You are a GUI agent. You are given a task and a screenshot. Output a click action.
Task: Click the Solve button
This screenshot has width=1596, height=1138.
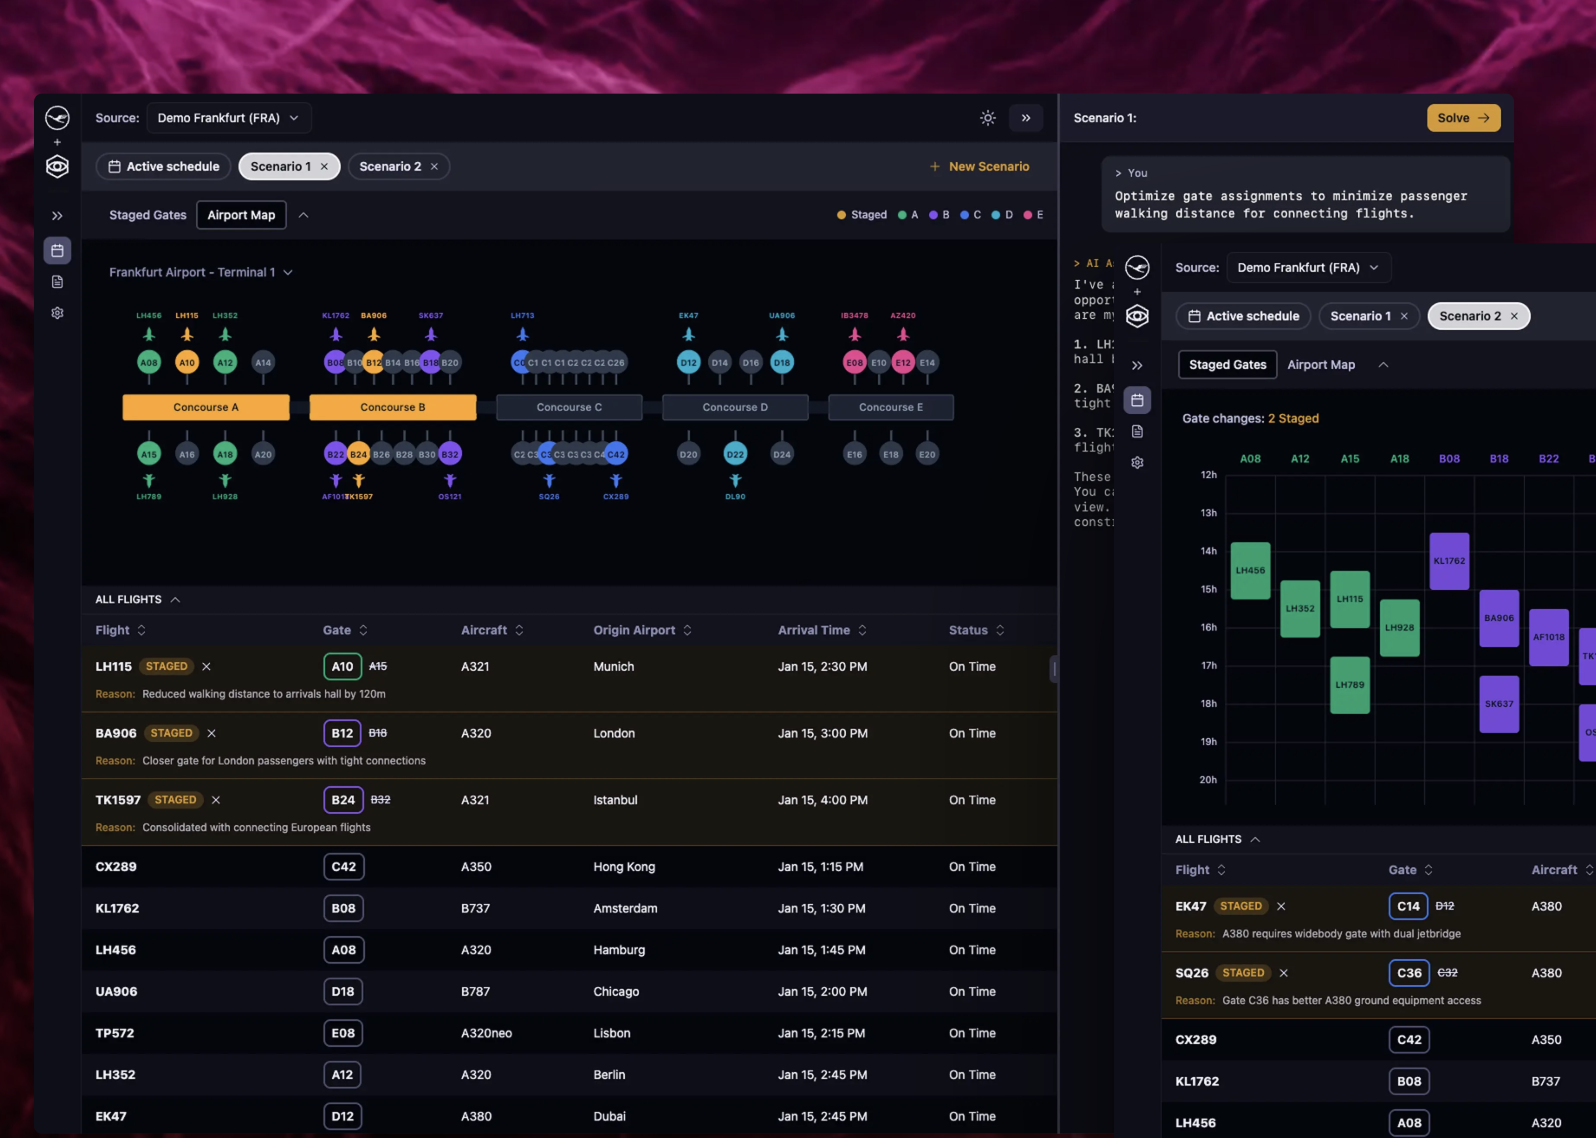[1462, 118]
